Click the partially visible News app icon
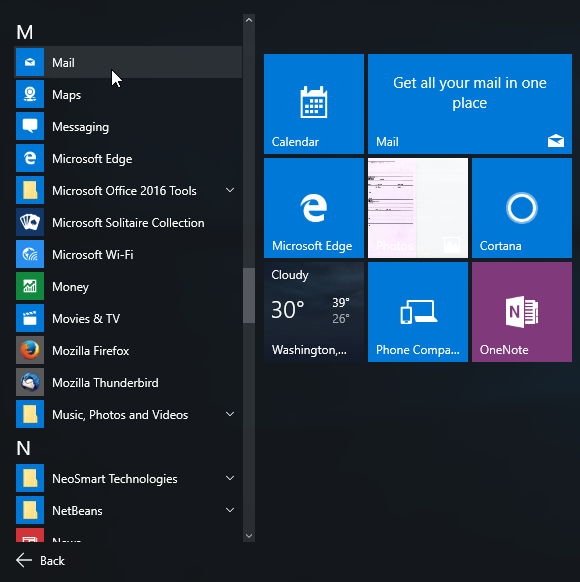The height and width of the screenshot is (582, 580). (x=30, y=535)
